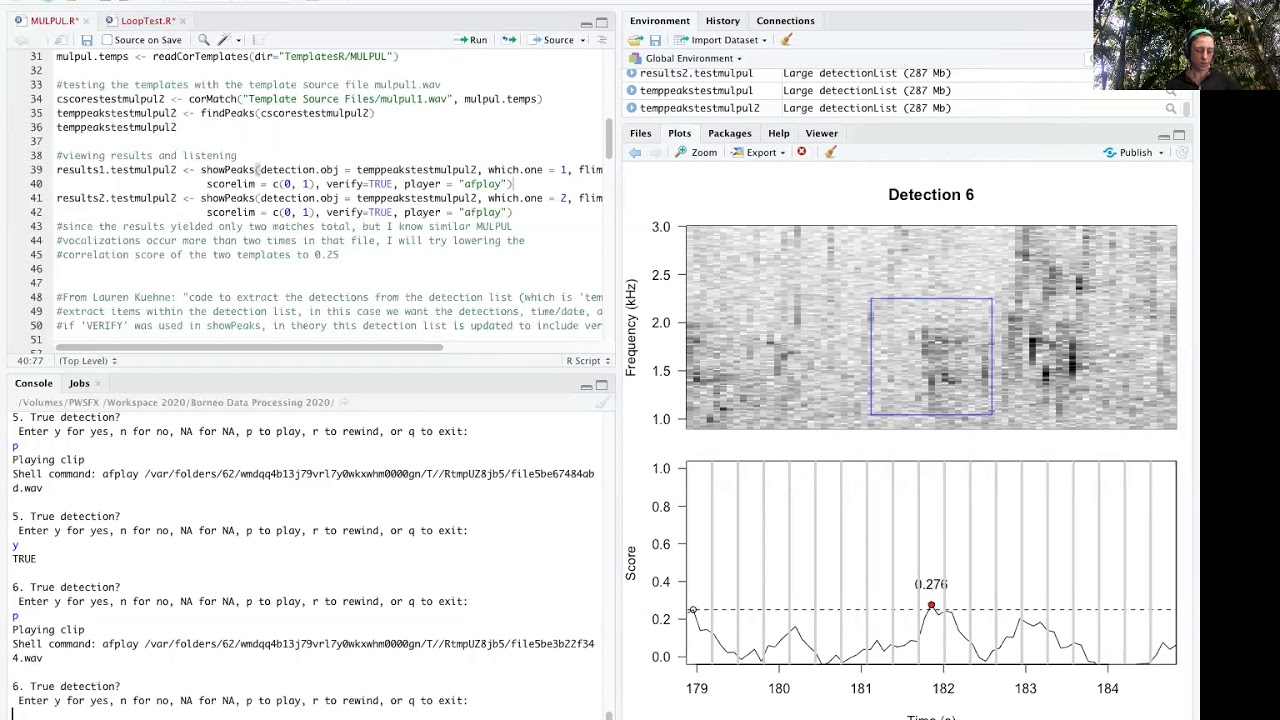Screen dimensions: 1280x720
Task: Save workspace in Environment pane
Action: 655,40
